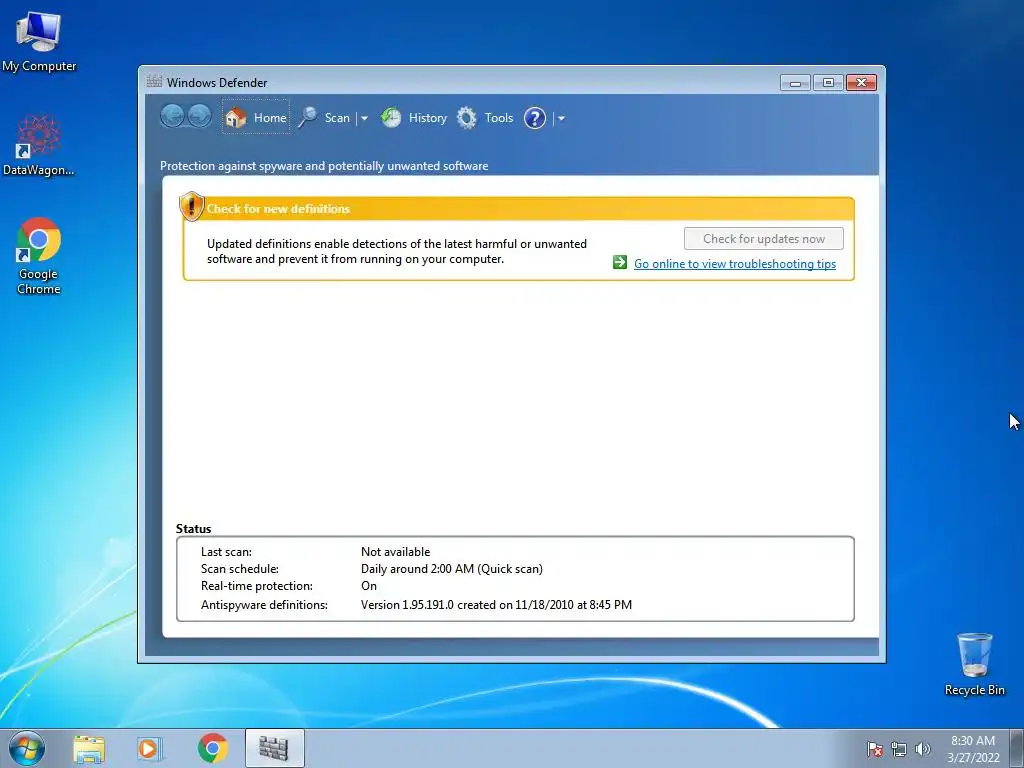The height and width of the screenshot is (768, 1024).
Task: Click the warning shield icon in banner
Action: click(x=191, y=206)
